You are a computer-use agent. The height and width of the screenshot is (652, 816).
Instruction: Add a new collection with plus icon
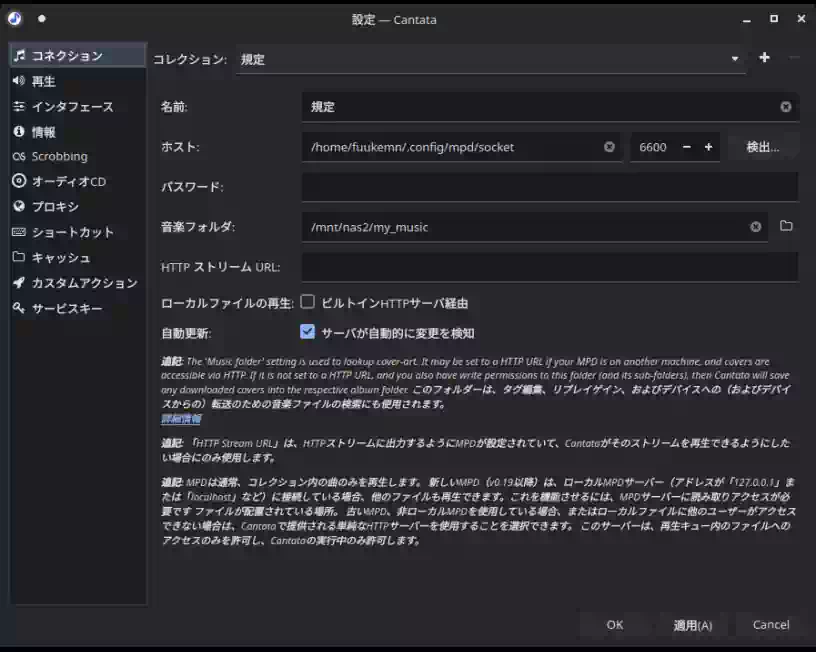(764, 58)
